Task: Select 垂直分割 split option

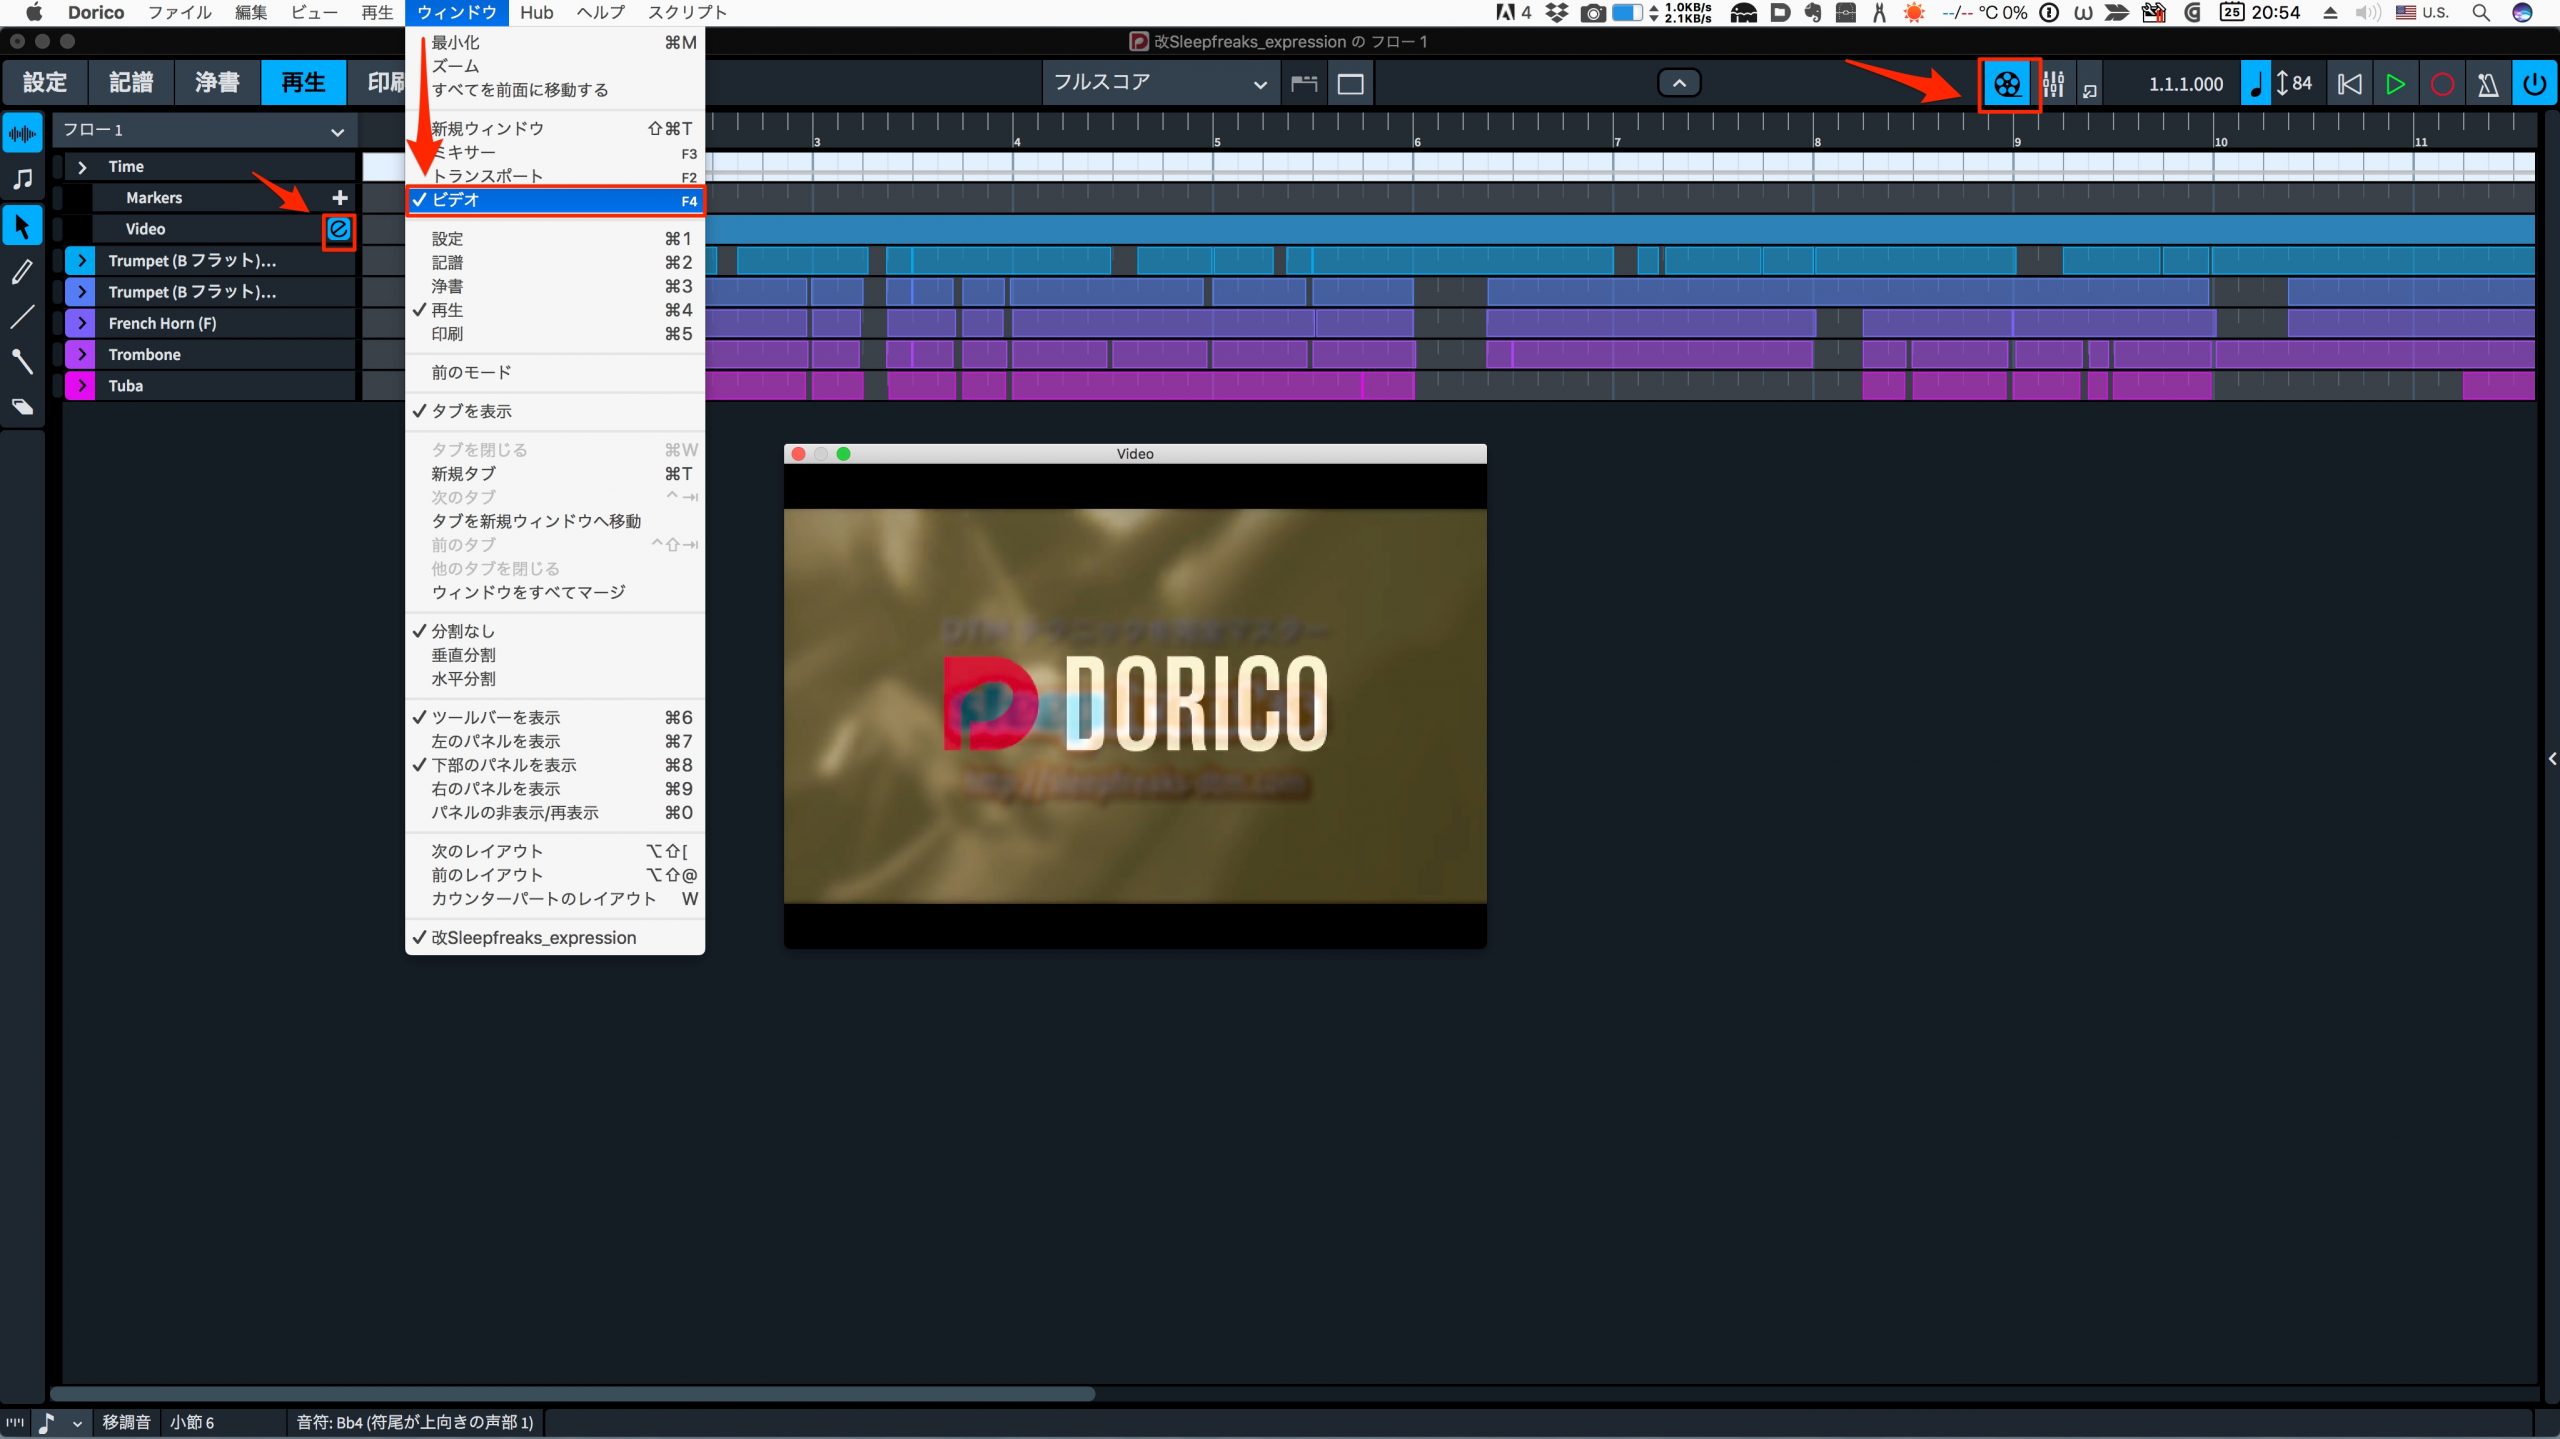Action: (x=555, y=655)
